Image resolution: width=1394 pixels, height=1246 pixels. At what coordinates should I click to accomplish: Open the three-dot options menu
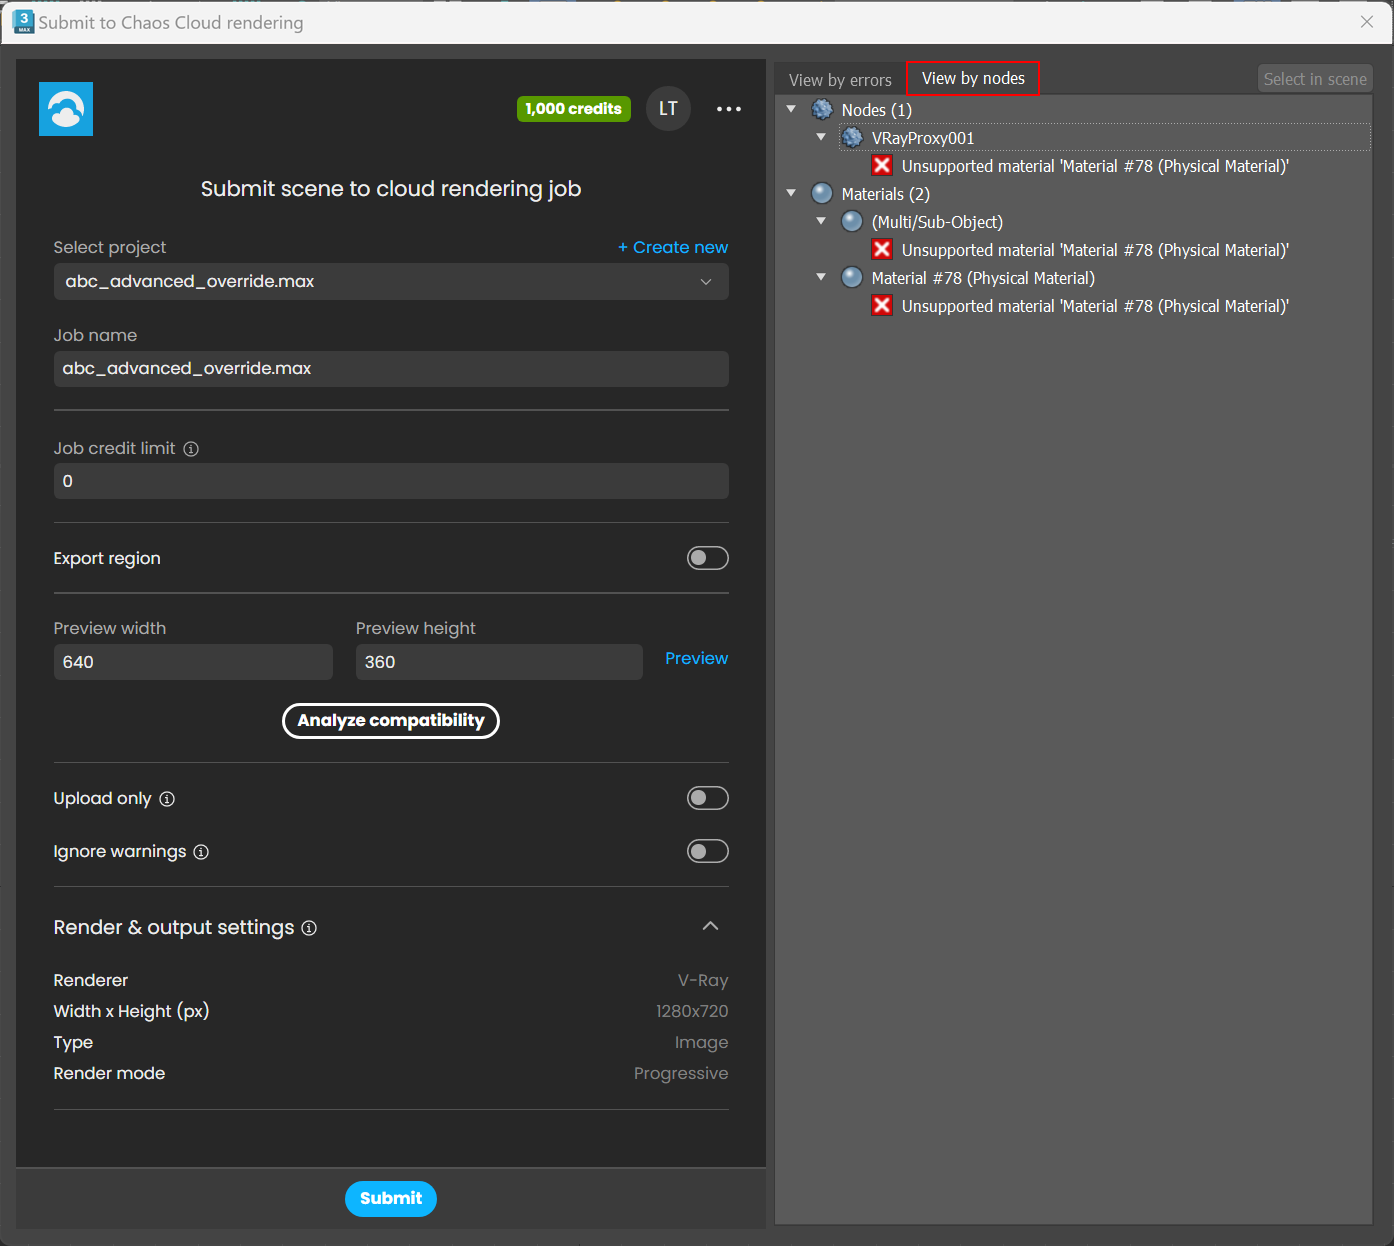pos(729,108)
